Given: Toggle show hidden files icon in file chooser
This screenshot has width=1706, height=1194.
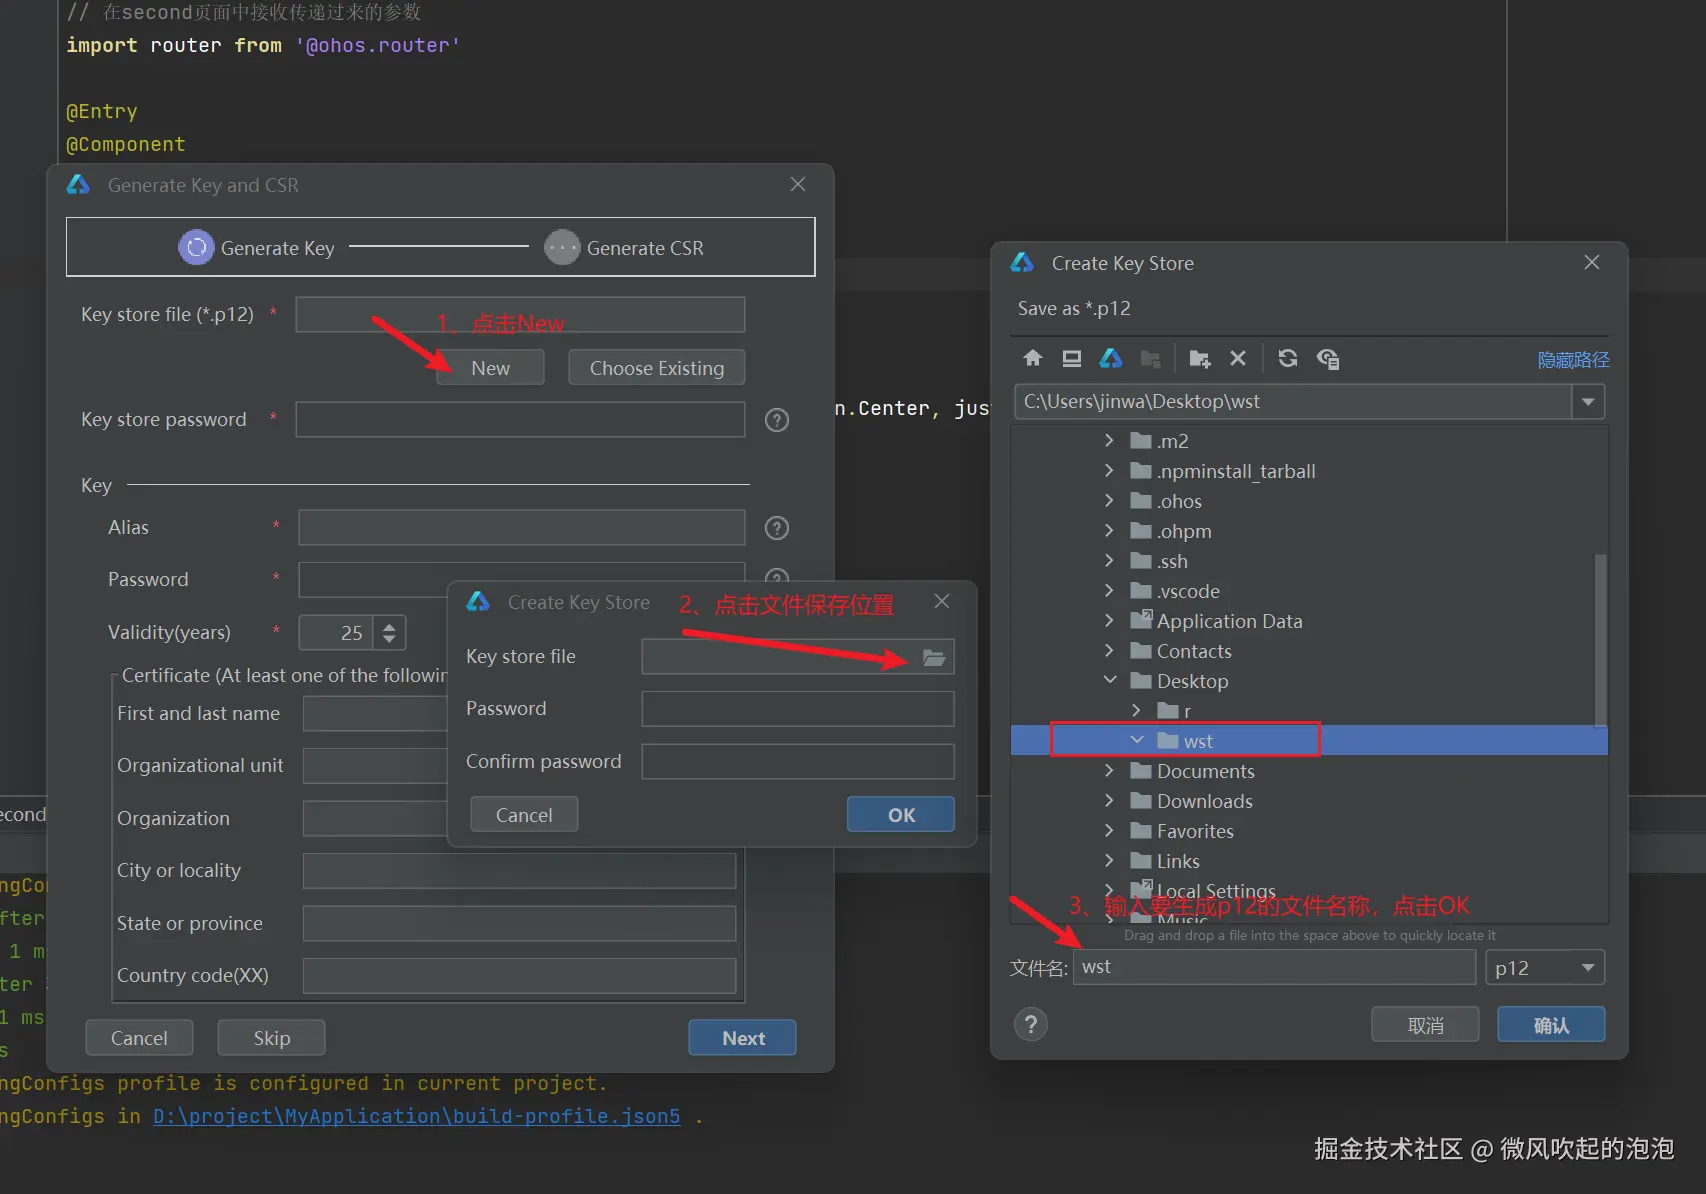Looking at the screenshot, I should click(x=1328, y=359).
